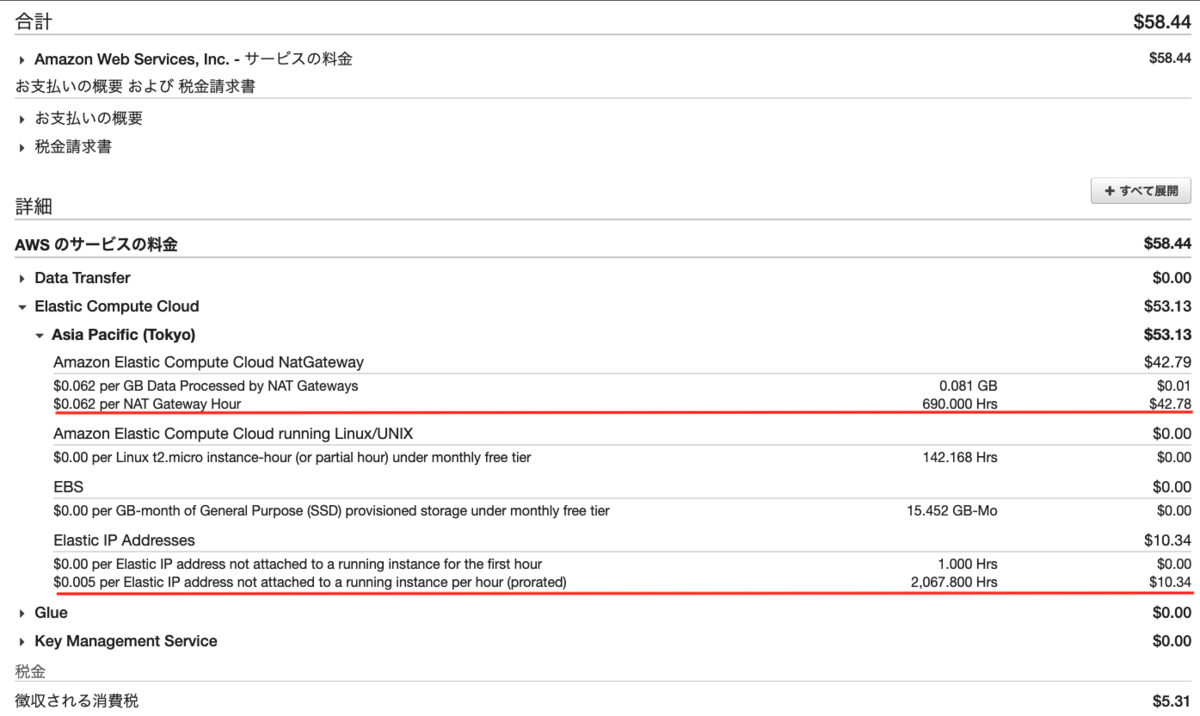Select the $53.13 Asia Pacific (Tokyo) amount
Viewport: 1200px width, 716px height.
click(x=1168, y=335)
